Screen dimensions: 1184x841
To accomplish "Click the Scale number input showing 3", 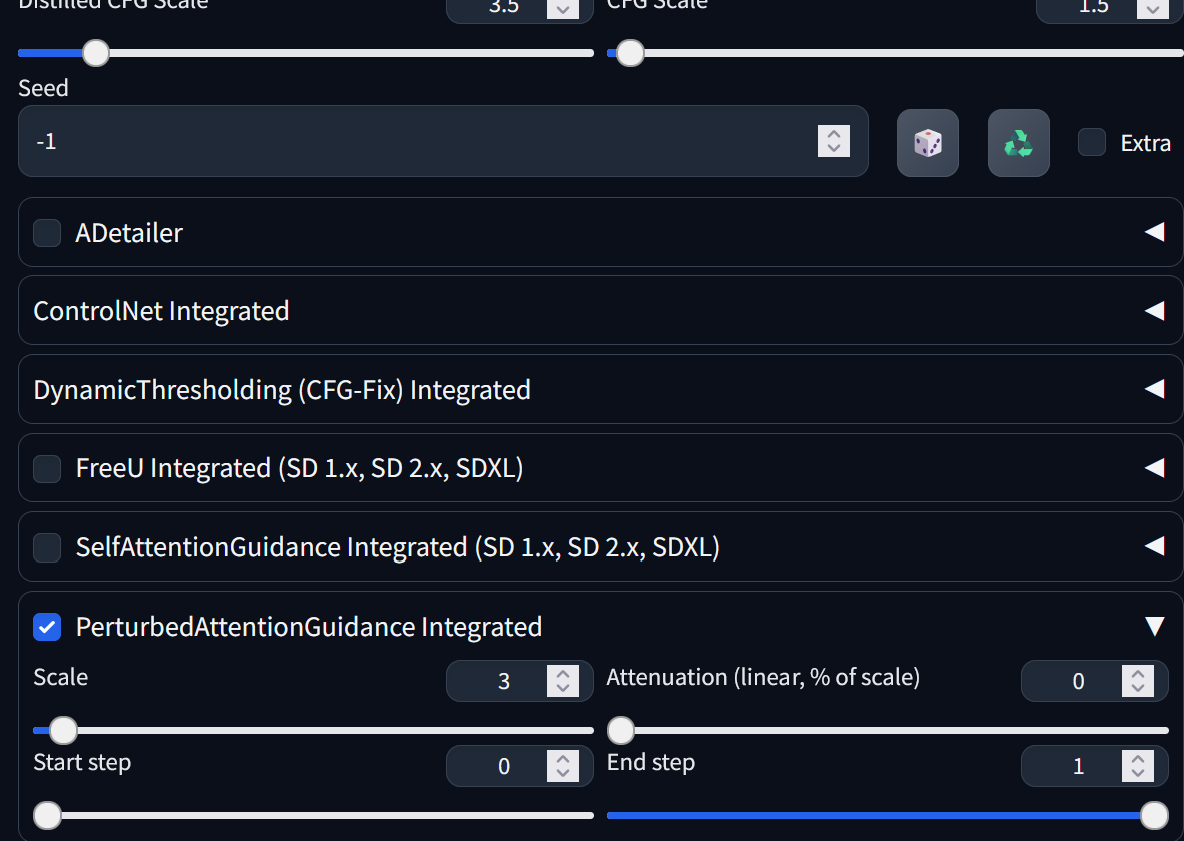I will coord(520,681).
